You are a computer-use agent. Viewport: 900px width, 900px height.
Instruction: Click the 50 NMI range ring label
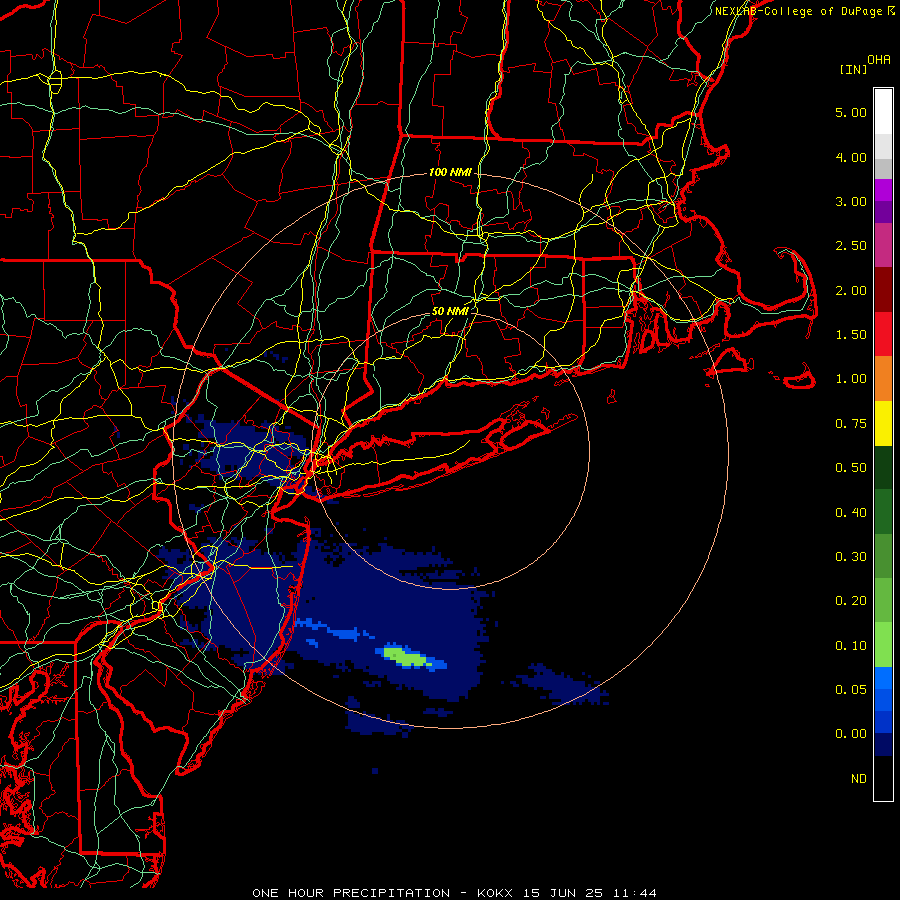pyautogui.click(x=450, y=311)
